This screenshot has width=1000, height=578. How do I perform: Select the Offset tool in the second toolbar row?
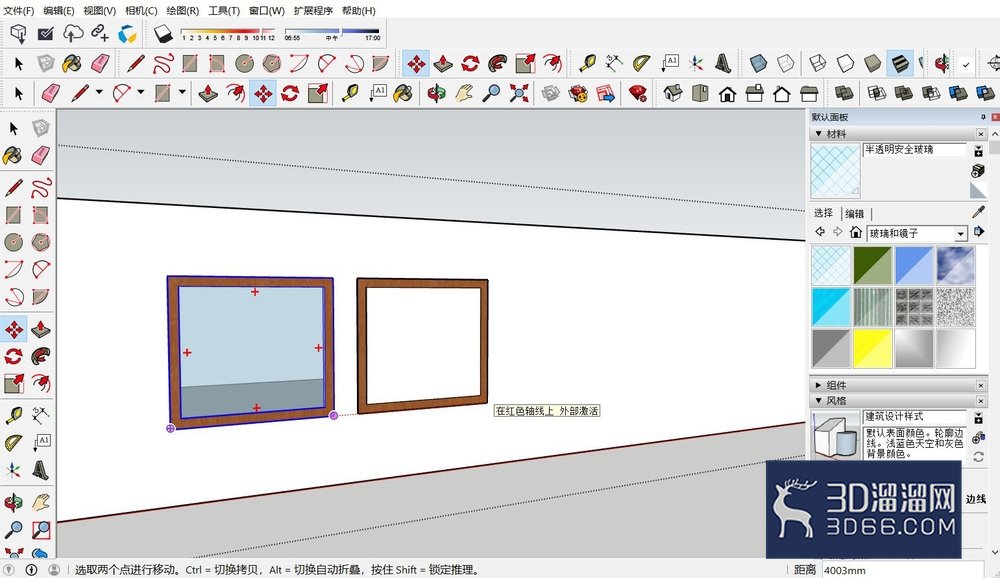click(552, 64)
